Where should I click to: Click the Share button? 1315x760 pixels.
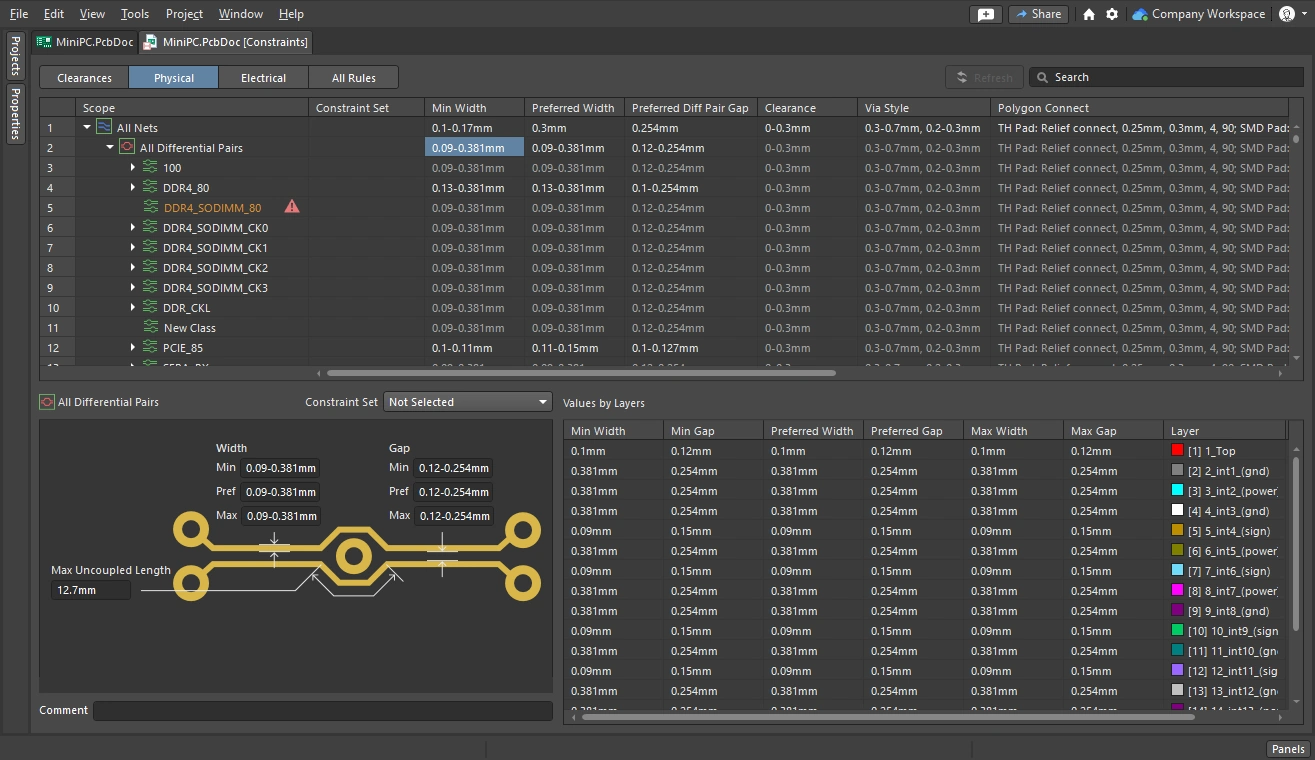pyautogui.click(x=1037, y=14)
